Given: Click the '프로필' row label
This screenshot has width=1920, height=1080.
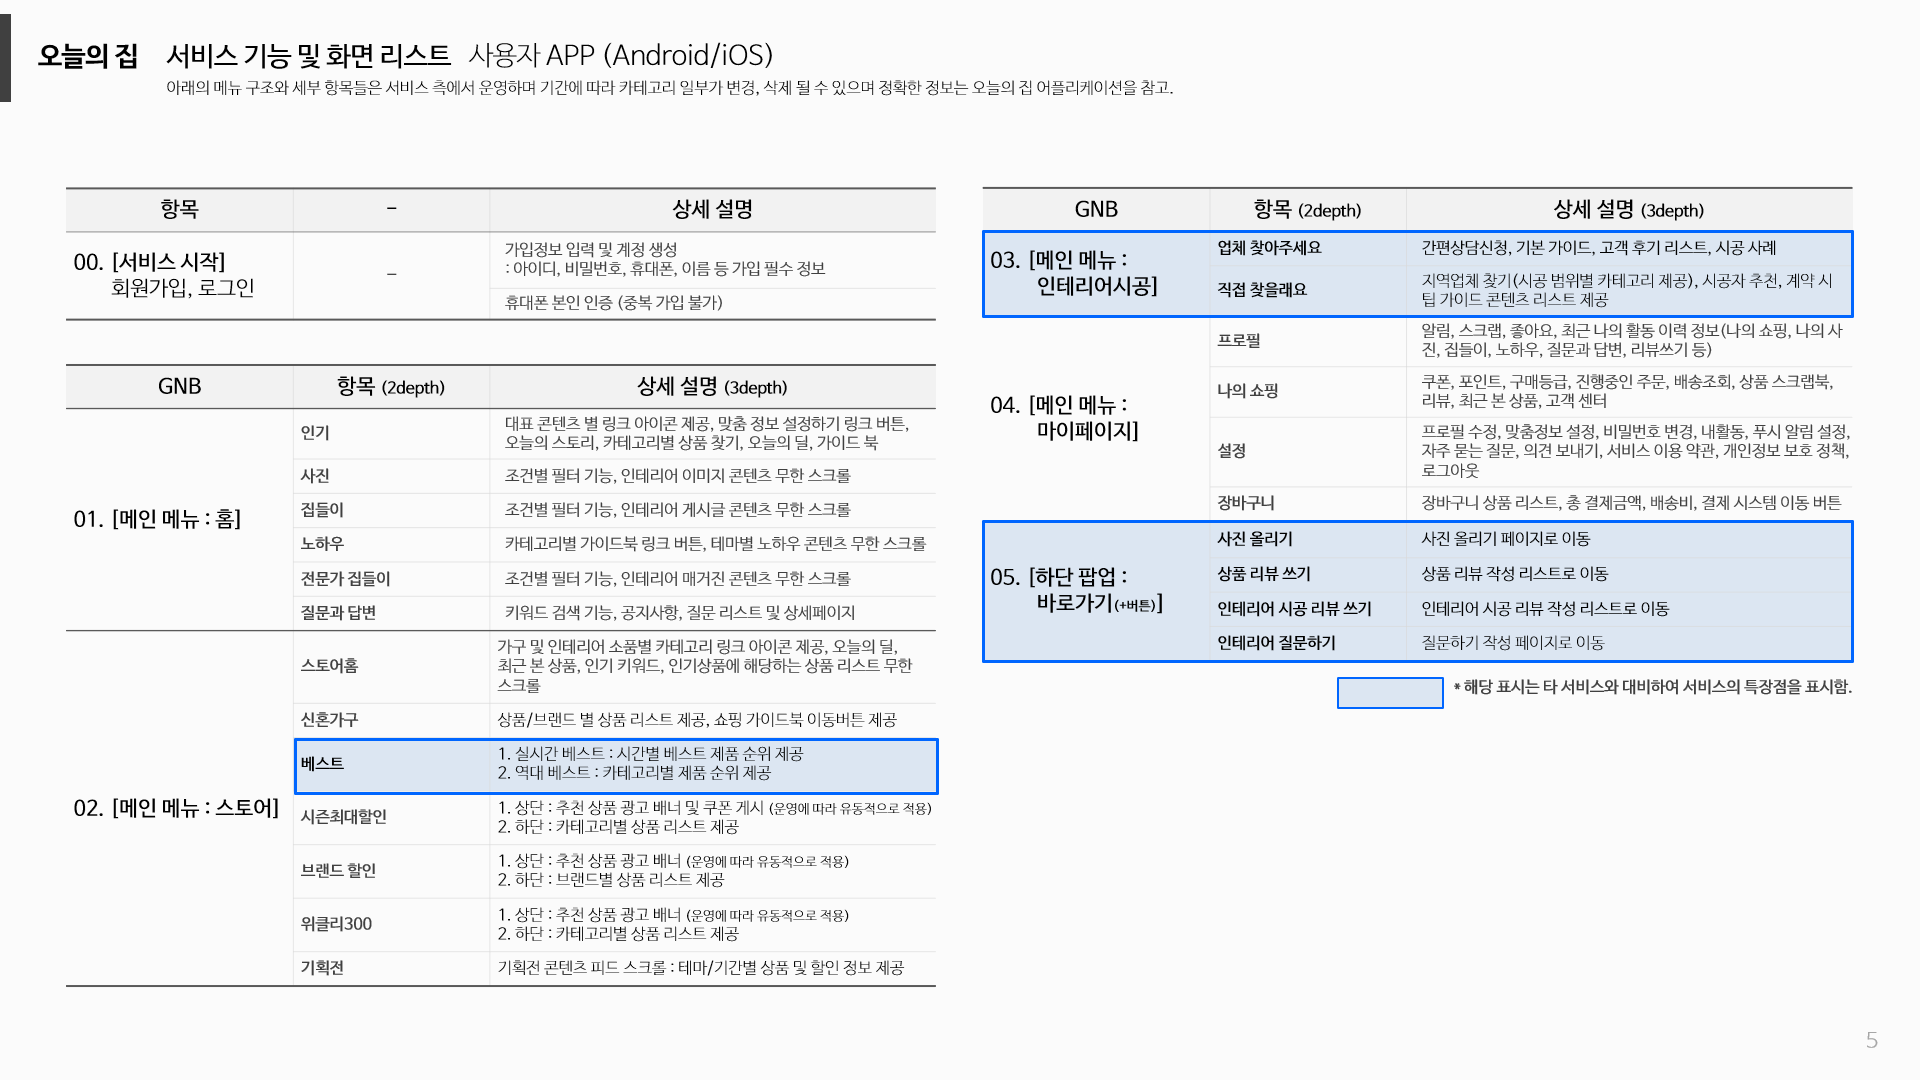Looking at the screenshot, I should coord(1238,340).
